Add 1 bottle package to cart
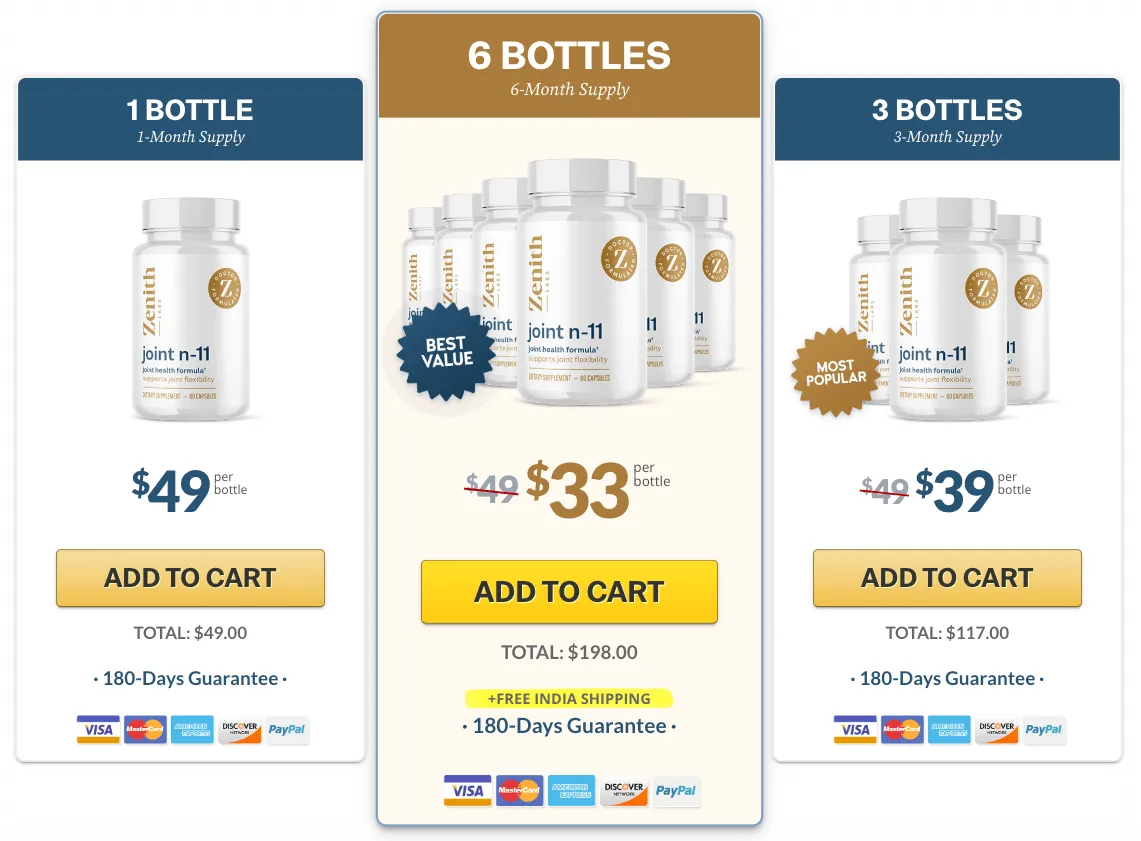The width and height of the screenshot is (1141, 841). pyautogui.click(x=190, y=578)
